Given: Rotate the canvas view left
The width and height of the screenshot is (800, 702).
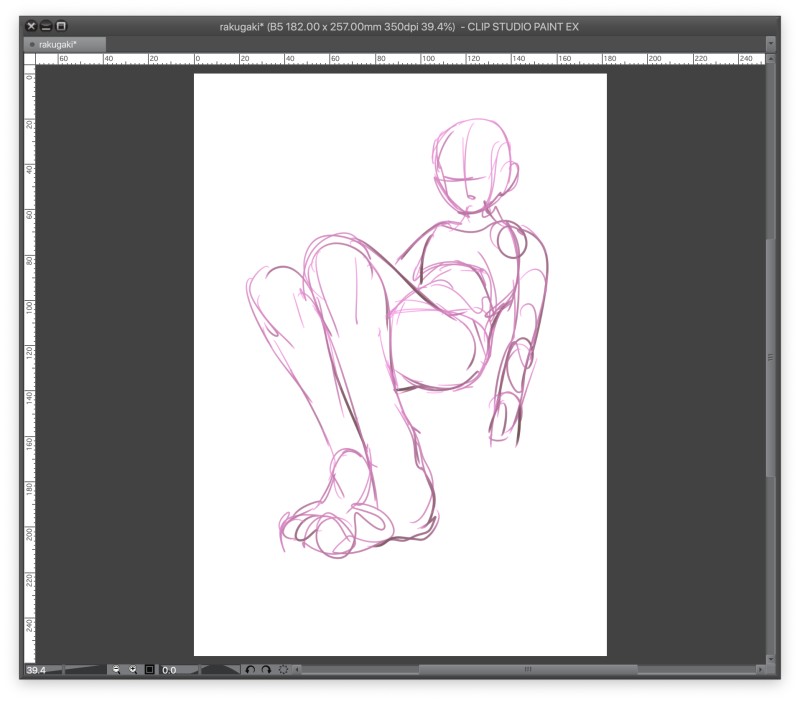Looking at the screenshot, I should (250, 669).
